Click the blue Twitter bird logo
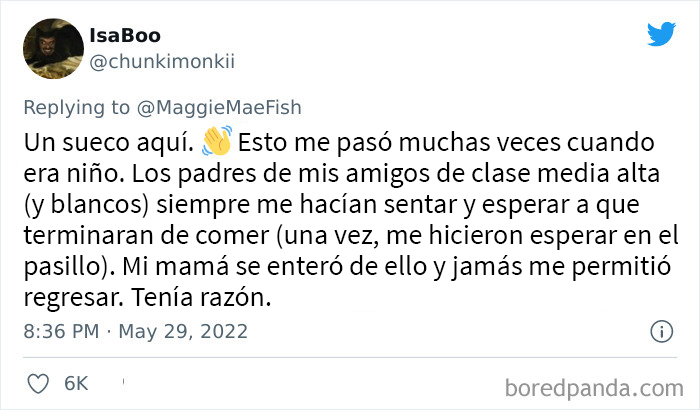 pos(662,33)
